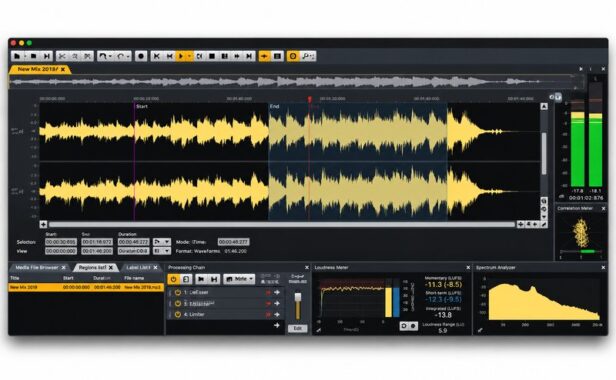Viewport: 616px width, 380px height.
Task: Click icon next to chain power button
Action: (187, 279)
